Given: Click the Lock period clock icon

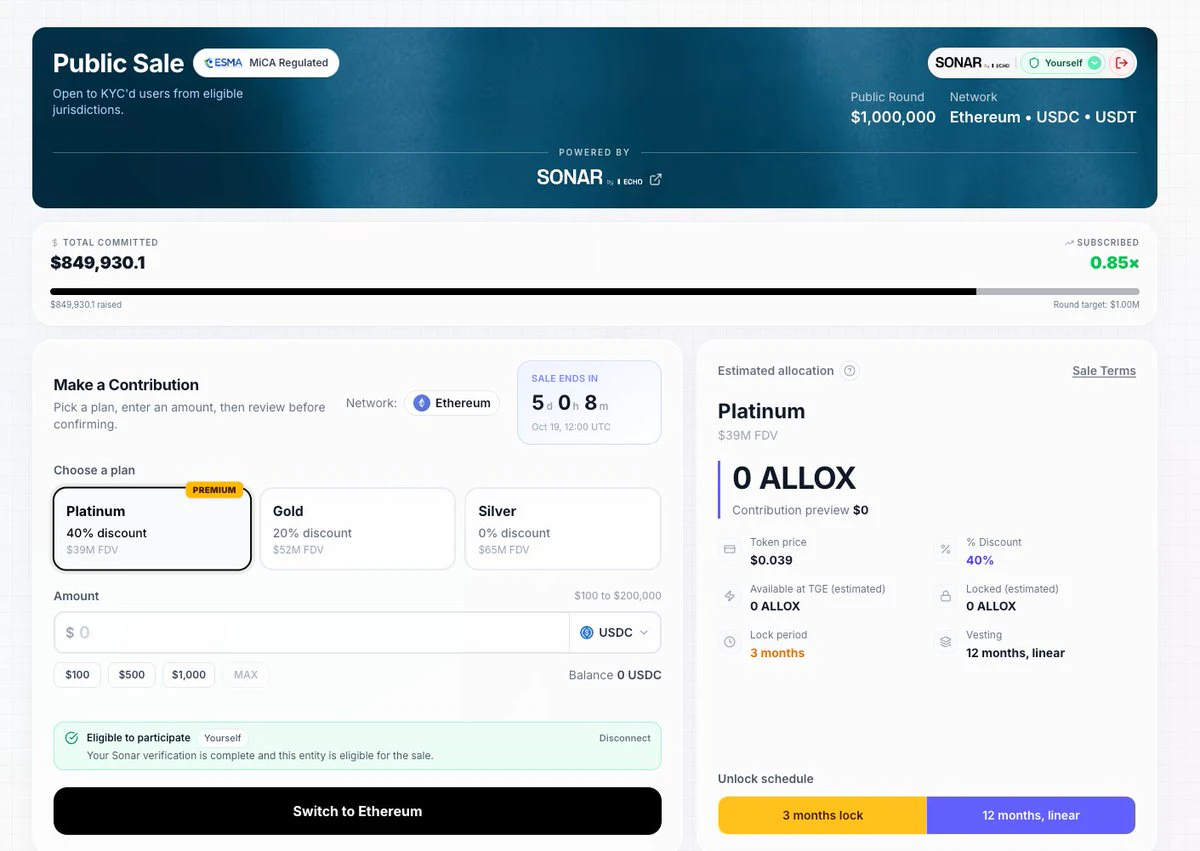Looking at the screenshot, I should point(730,643).
